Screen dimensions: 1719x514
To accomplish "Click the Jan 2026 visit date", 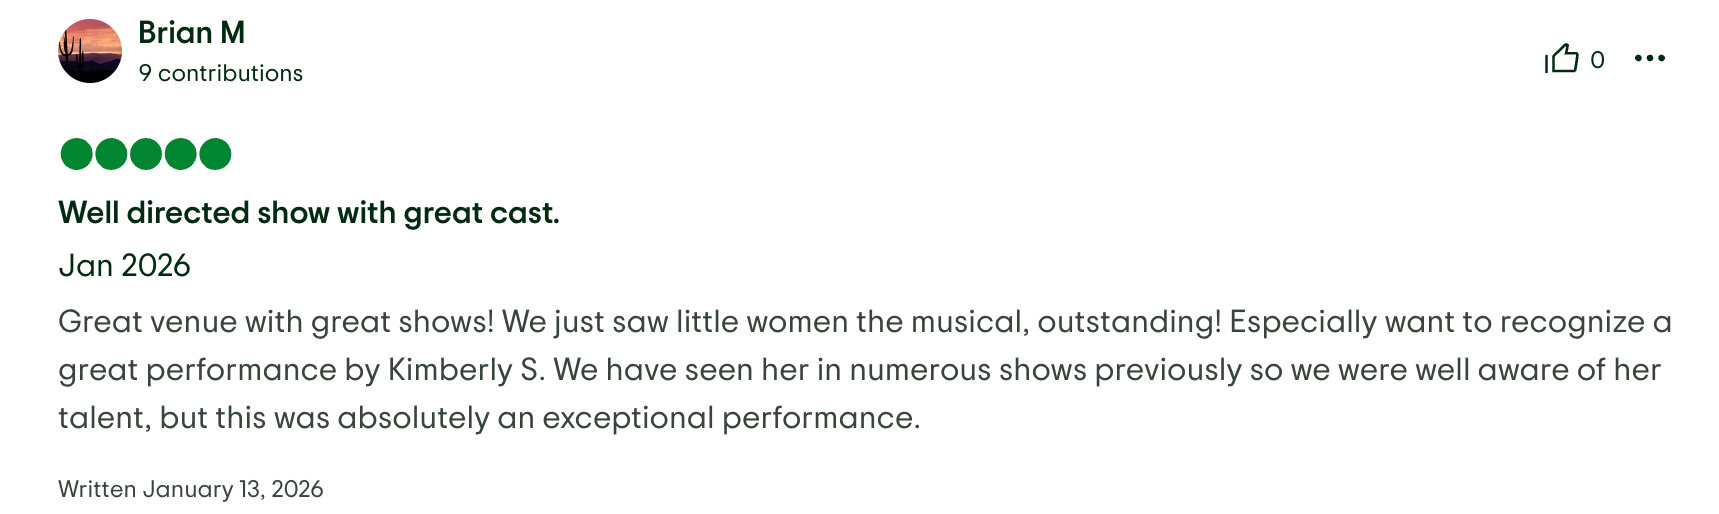I will tap(124, 265).
